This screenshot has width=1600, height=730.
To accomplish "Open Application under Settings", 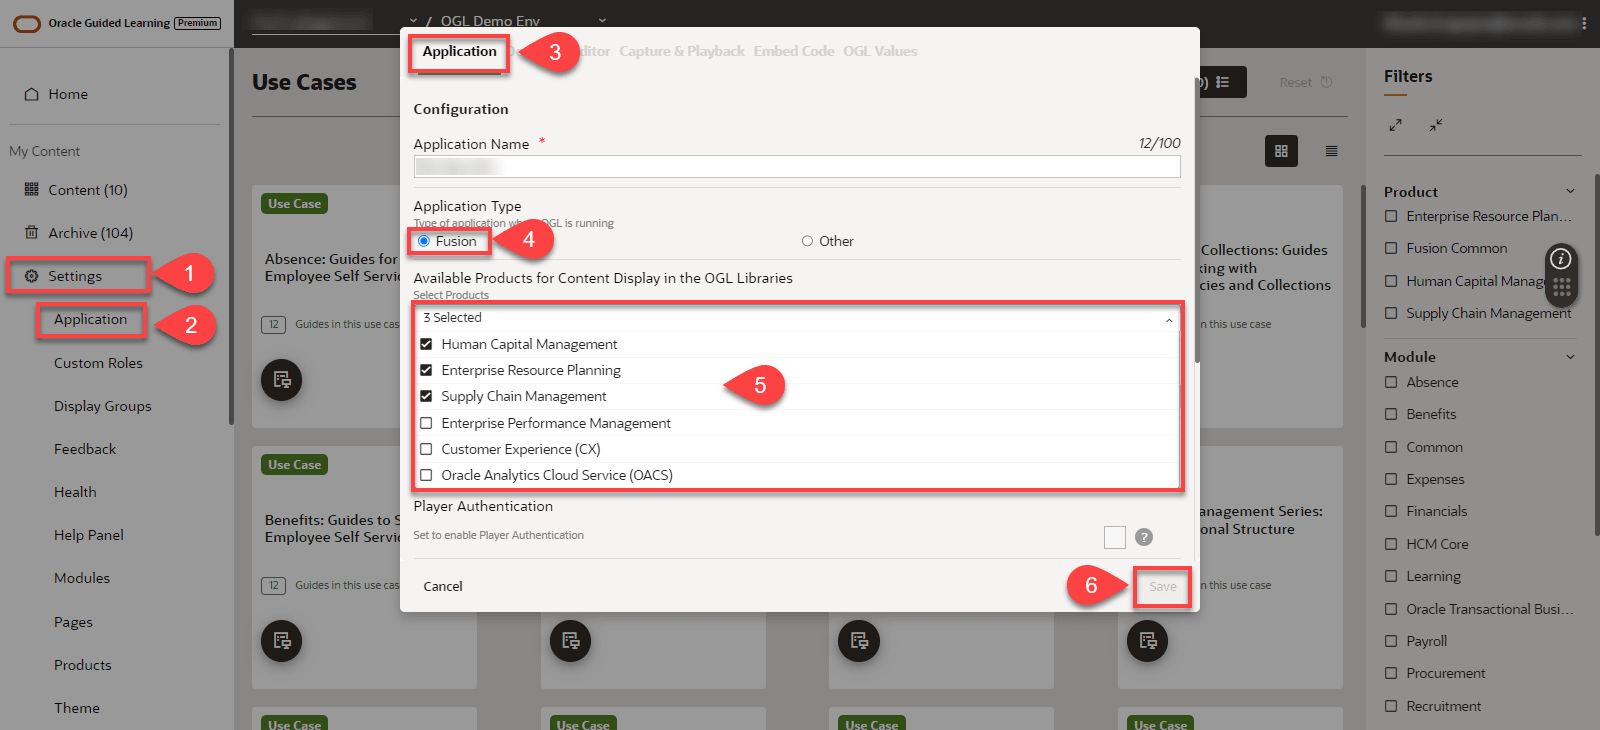I will point(90,319).
